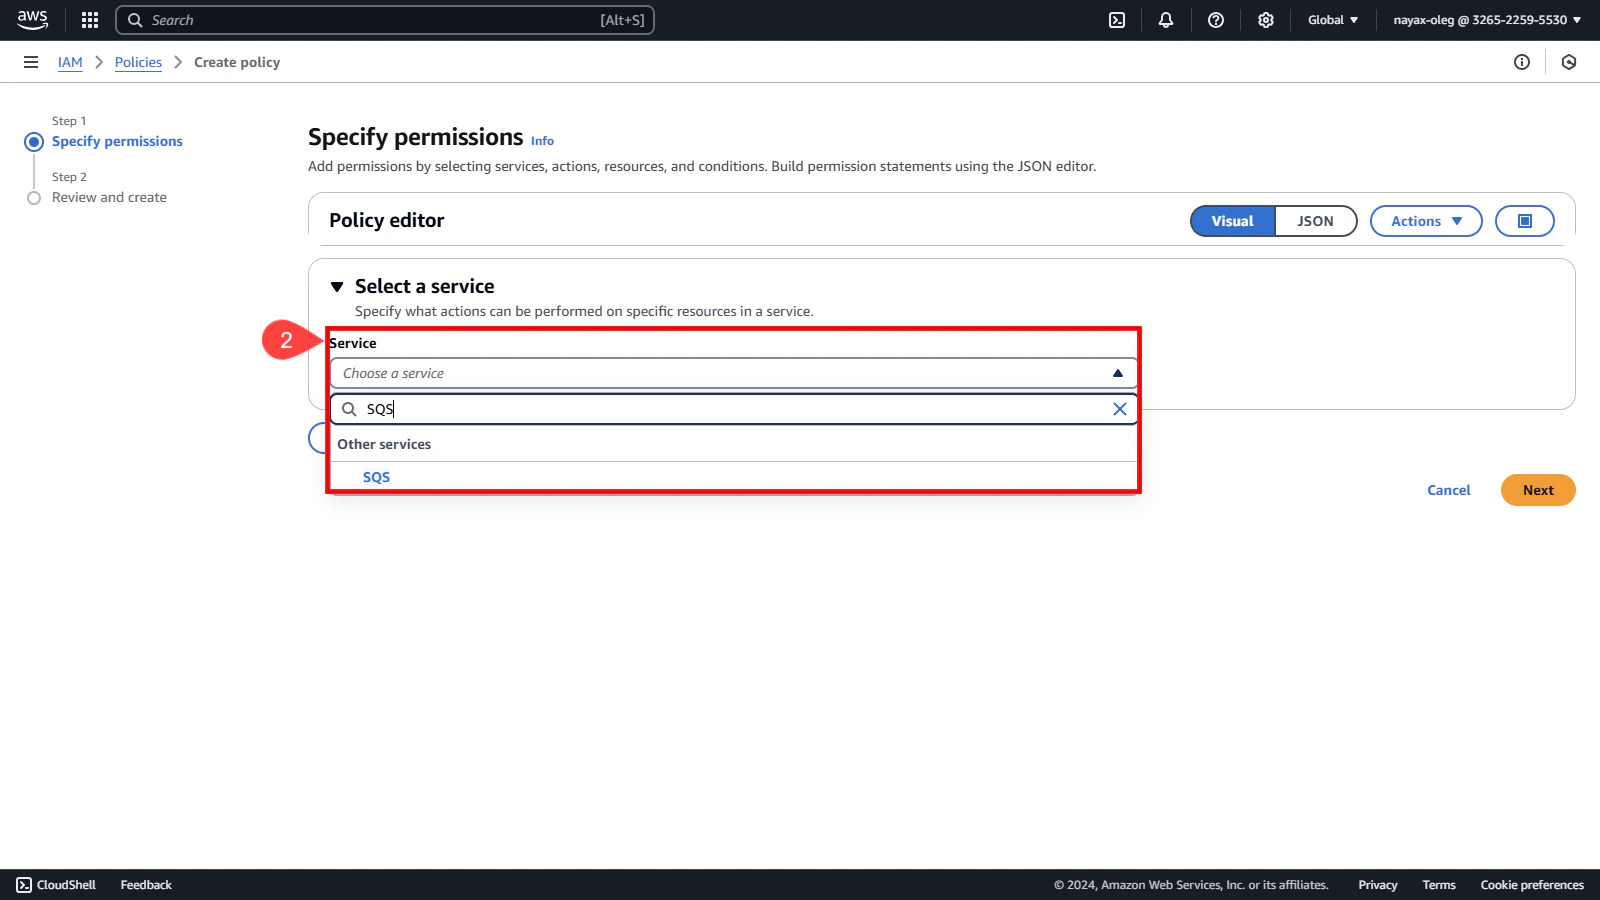Image resolution: width=1600 pixels, height=900 pixels.
Task: Click the Create policy breadcrumb text
Action: click(x=237, y=62)
